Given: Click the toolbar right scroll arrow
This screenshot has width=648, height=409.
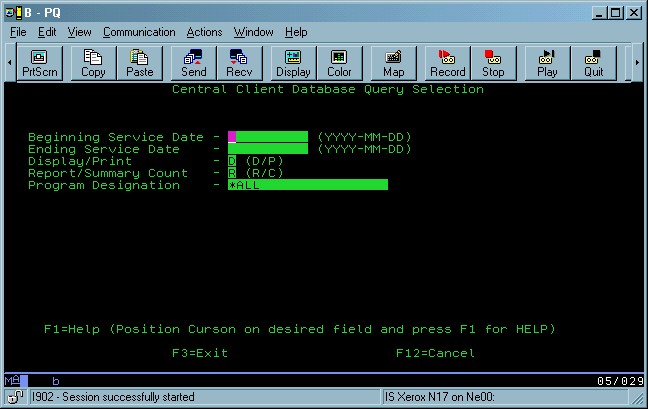Looking at the screenshot, I should click(x=637, y=62).
